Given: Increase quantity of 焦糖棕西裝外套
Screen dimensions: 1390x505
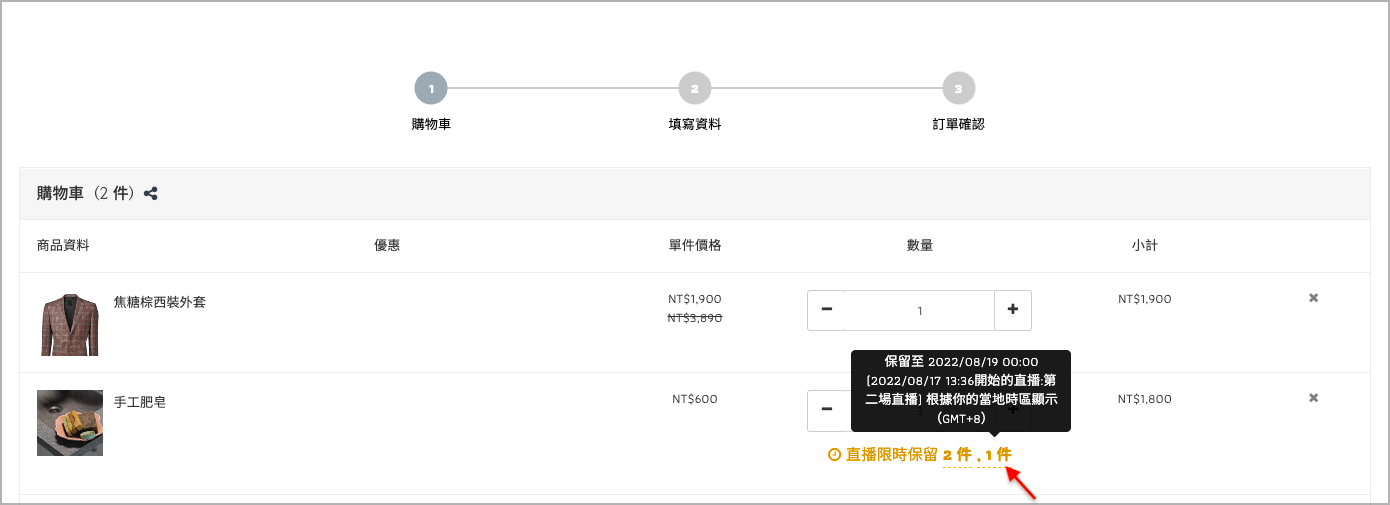Looking at the screenshot, I should click(x=1013, y=310).
